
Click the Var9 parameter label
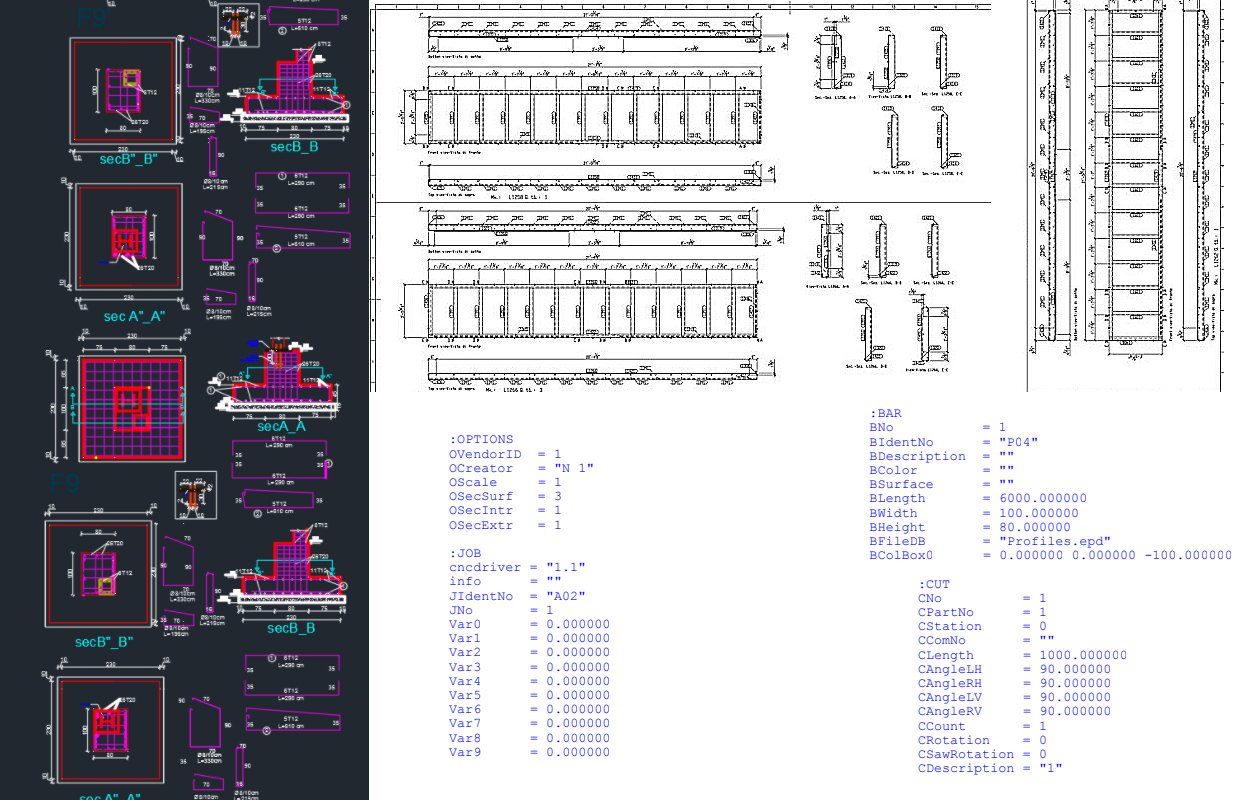465,752
